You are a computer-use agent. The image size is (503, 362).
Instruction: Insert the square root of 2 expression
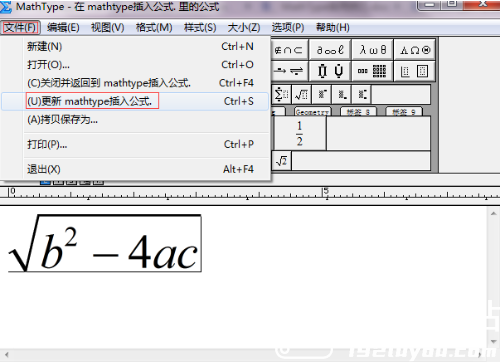coord(282,161)
